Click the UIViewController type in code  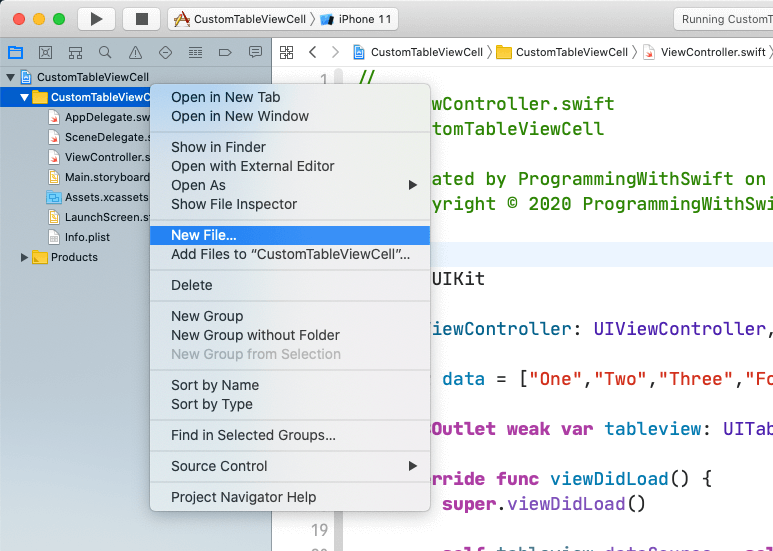679,329
